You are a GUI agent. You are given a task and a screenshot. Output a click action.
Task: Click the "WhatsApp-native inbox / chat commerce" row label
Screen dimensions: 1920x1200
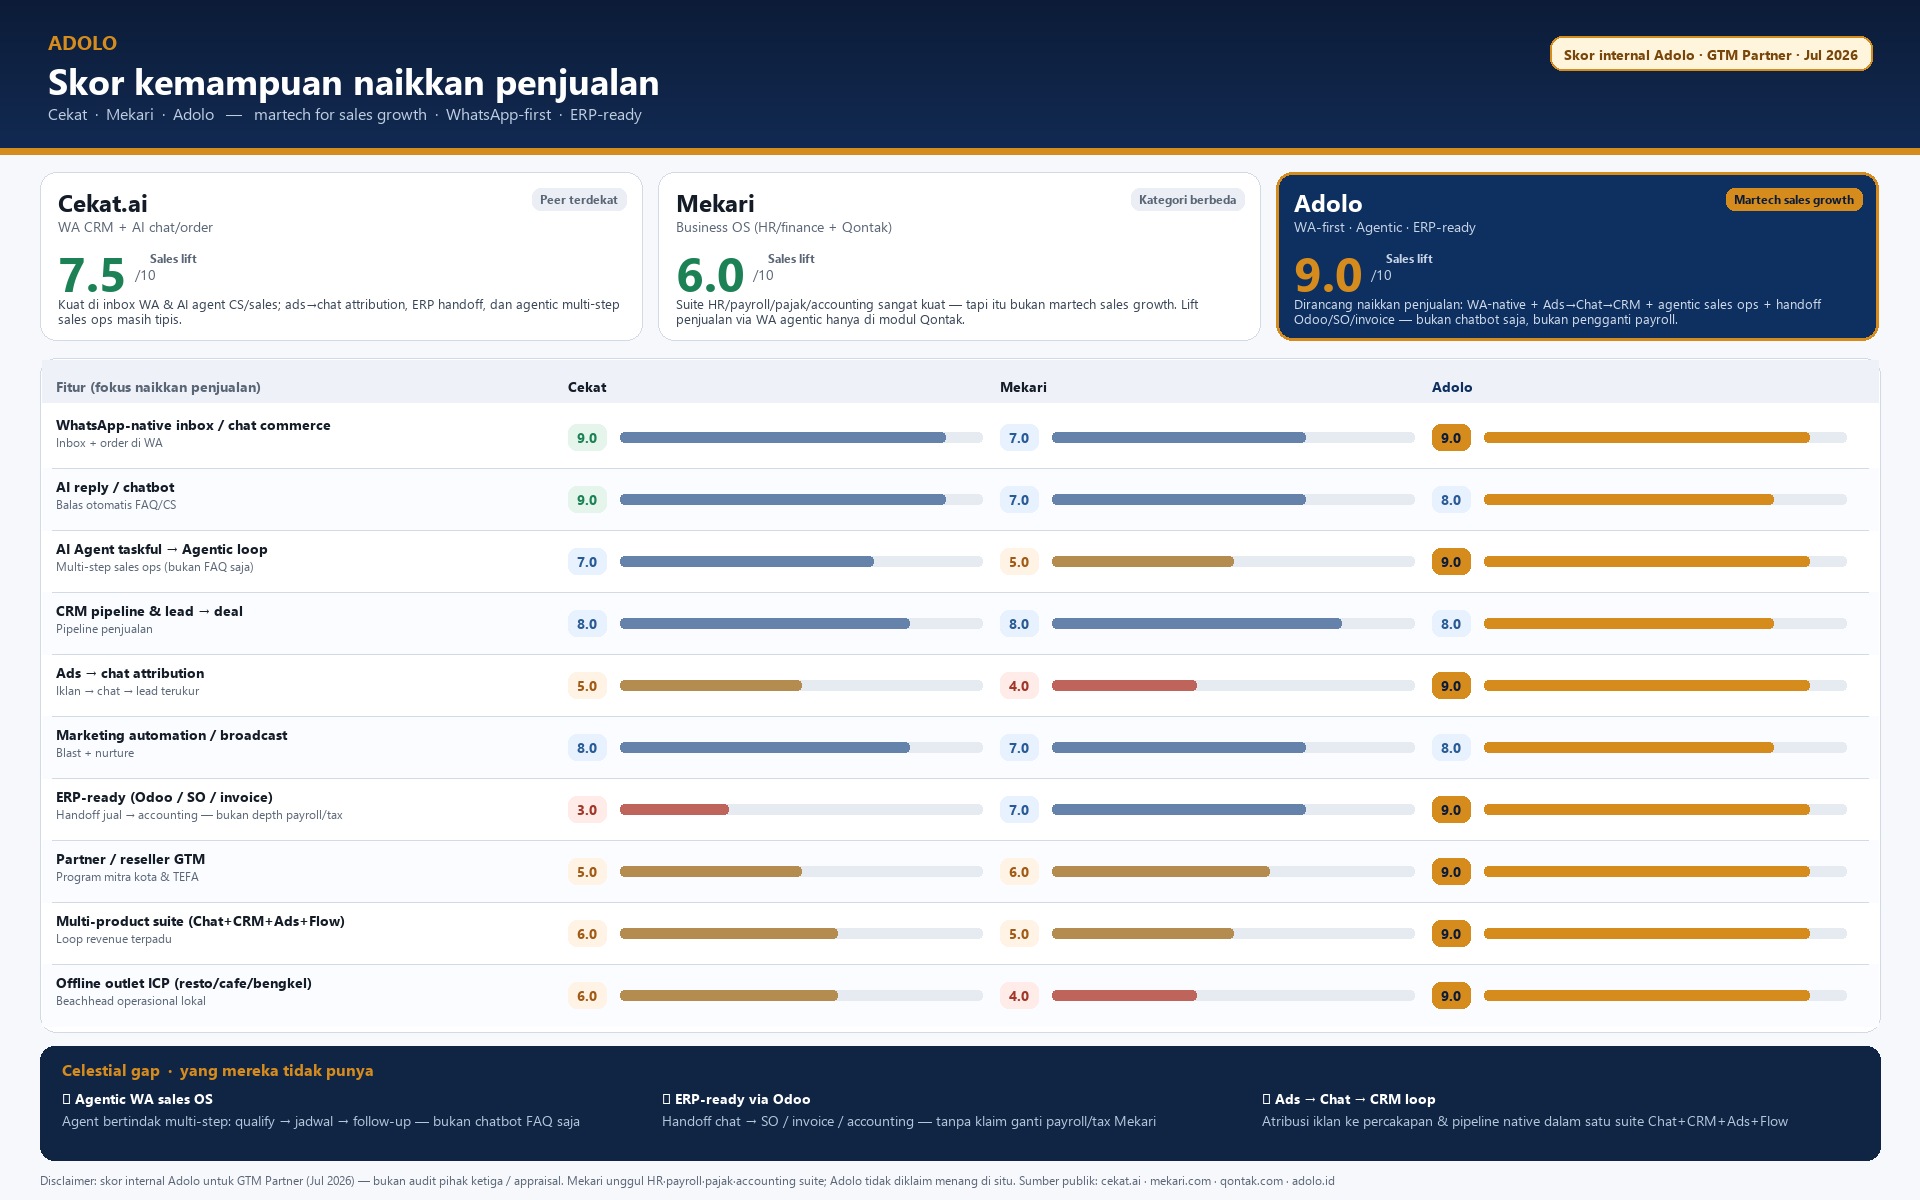[x=193, y=425]
